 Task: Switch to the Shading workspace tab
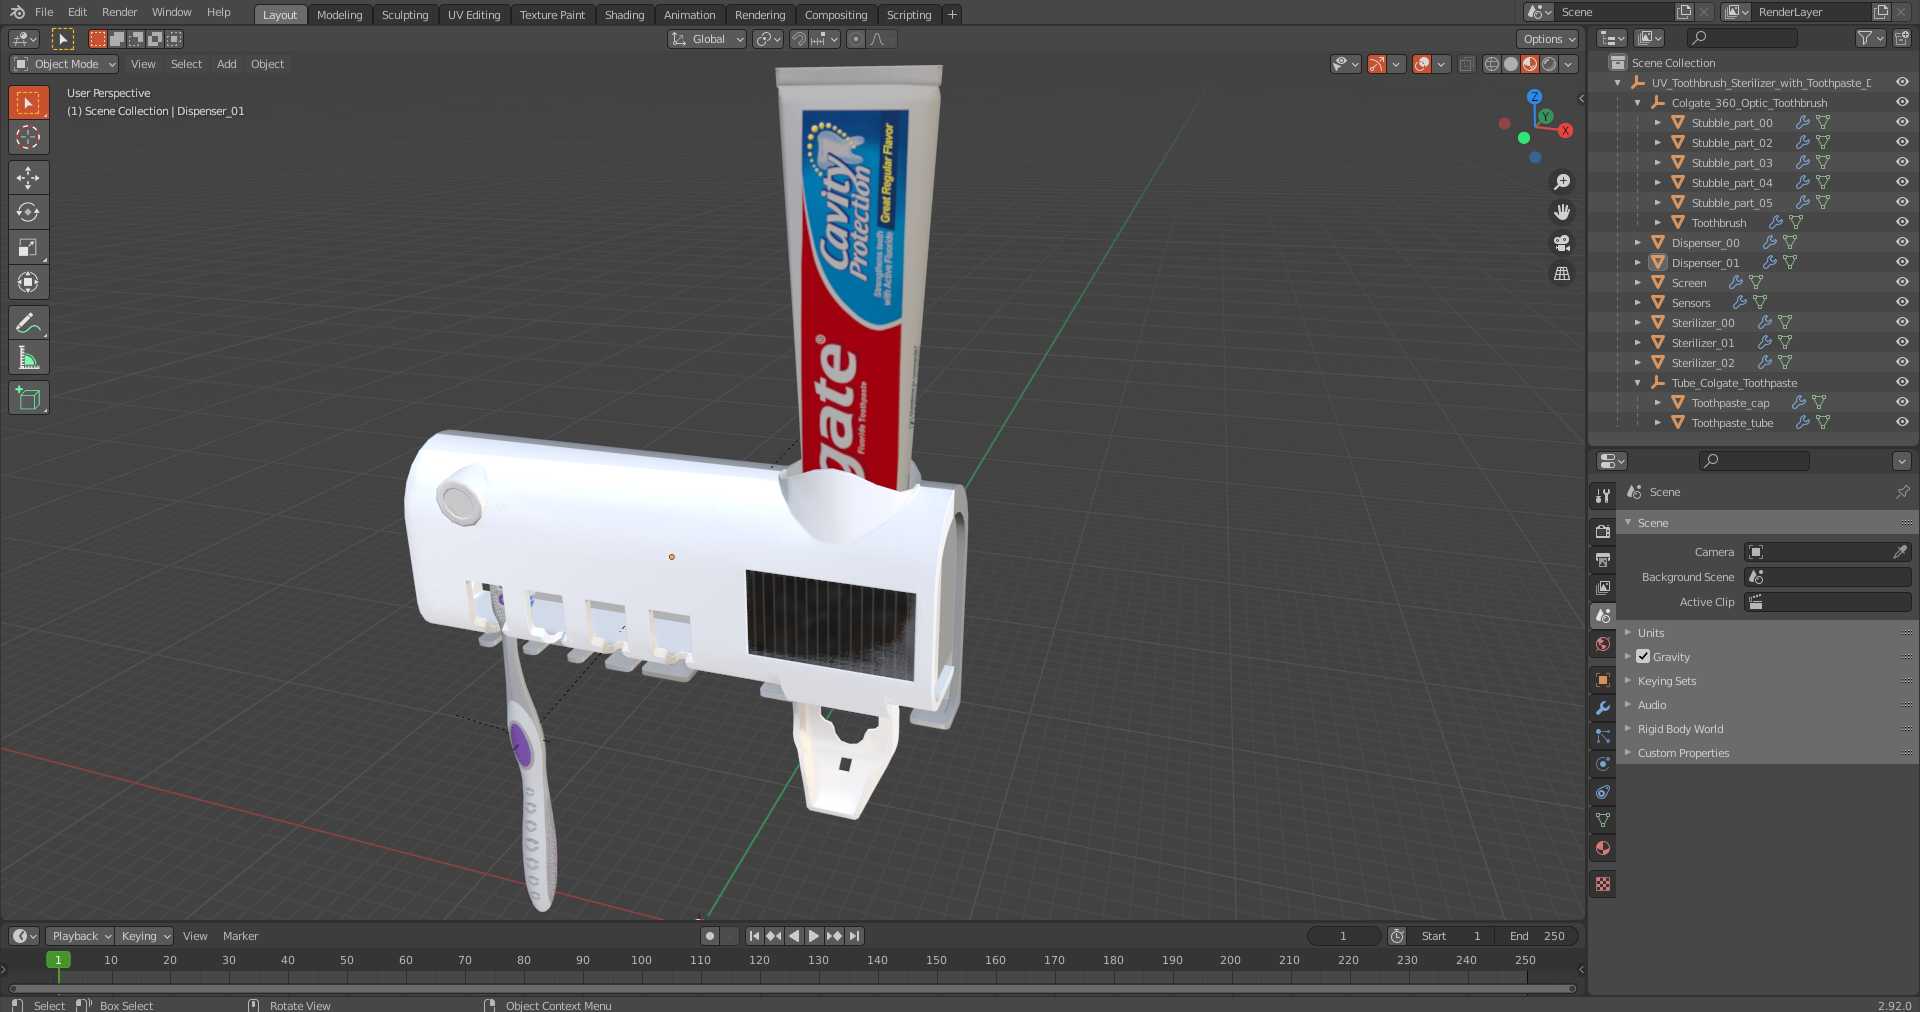(624, 15)
